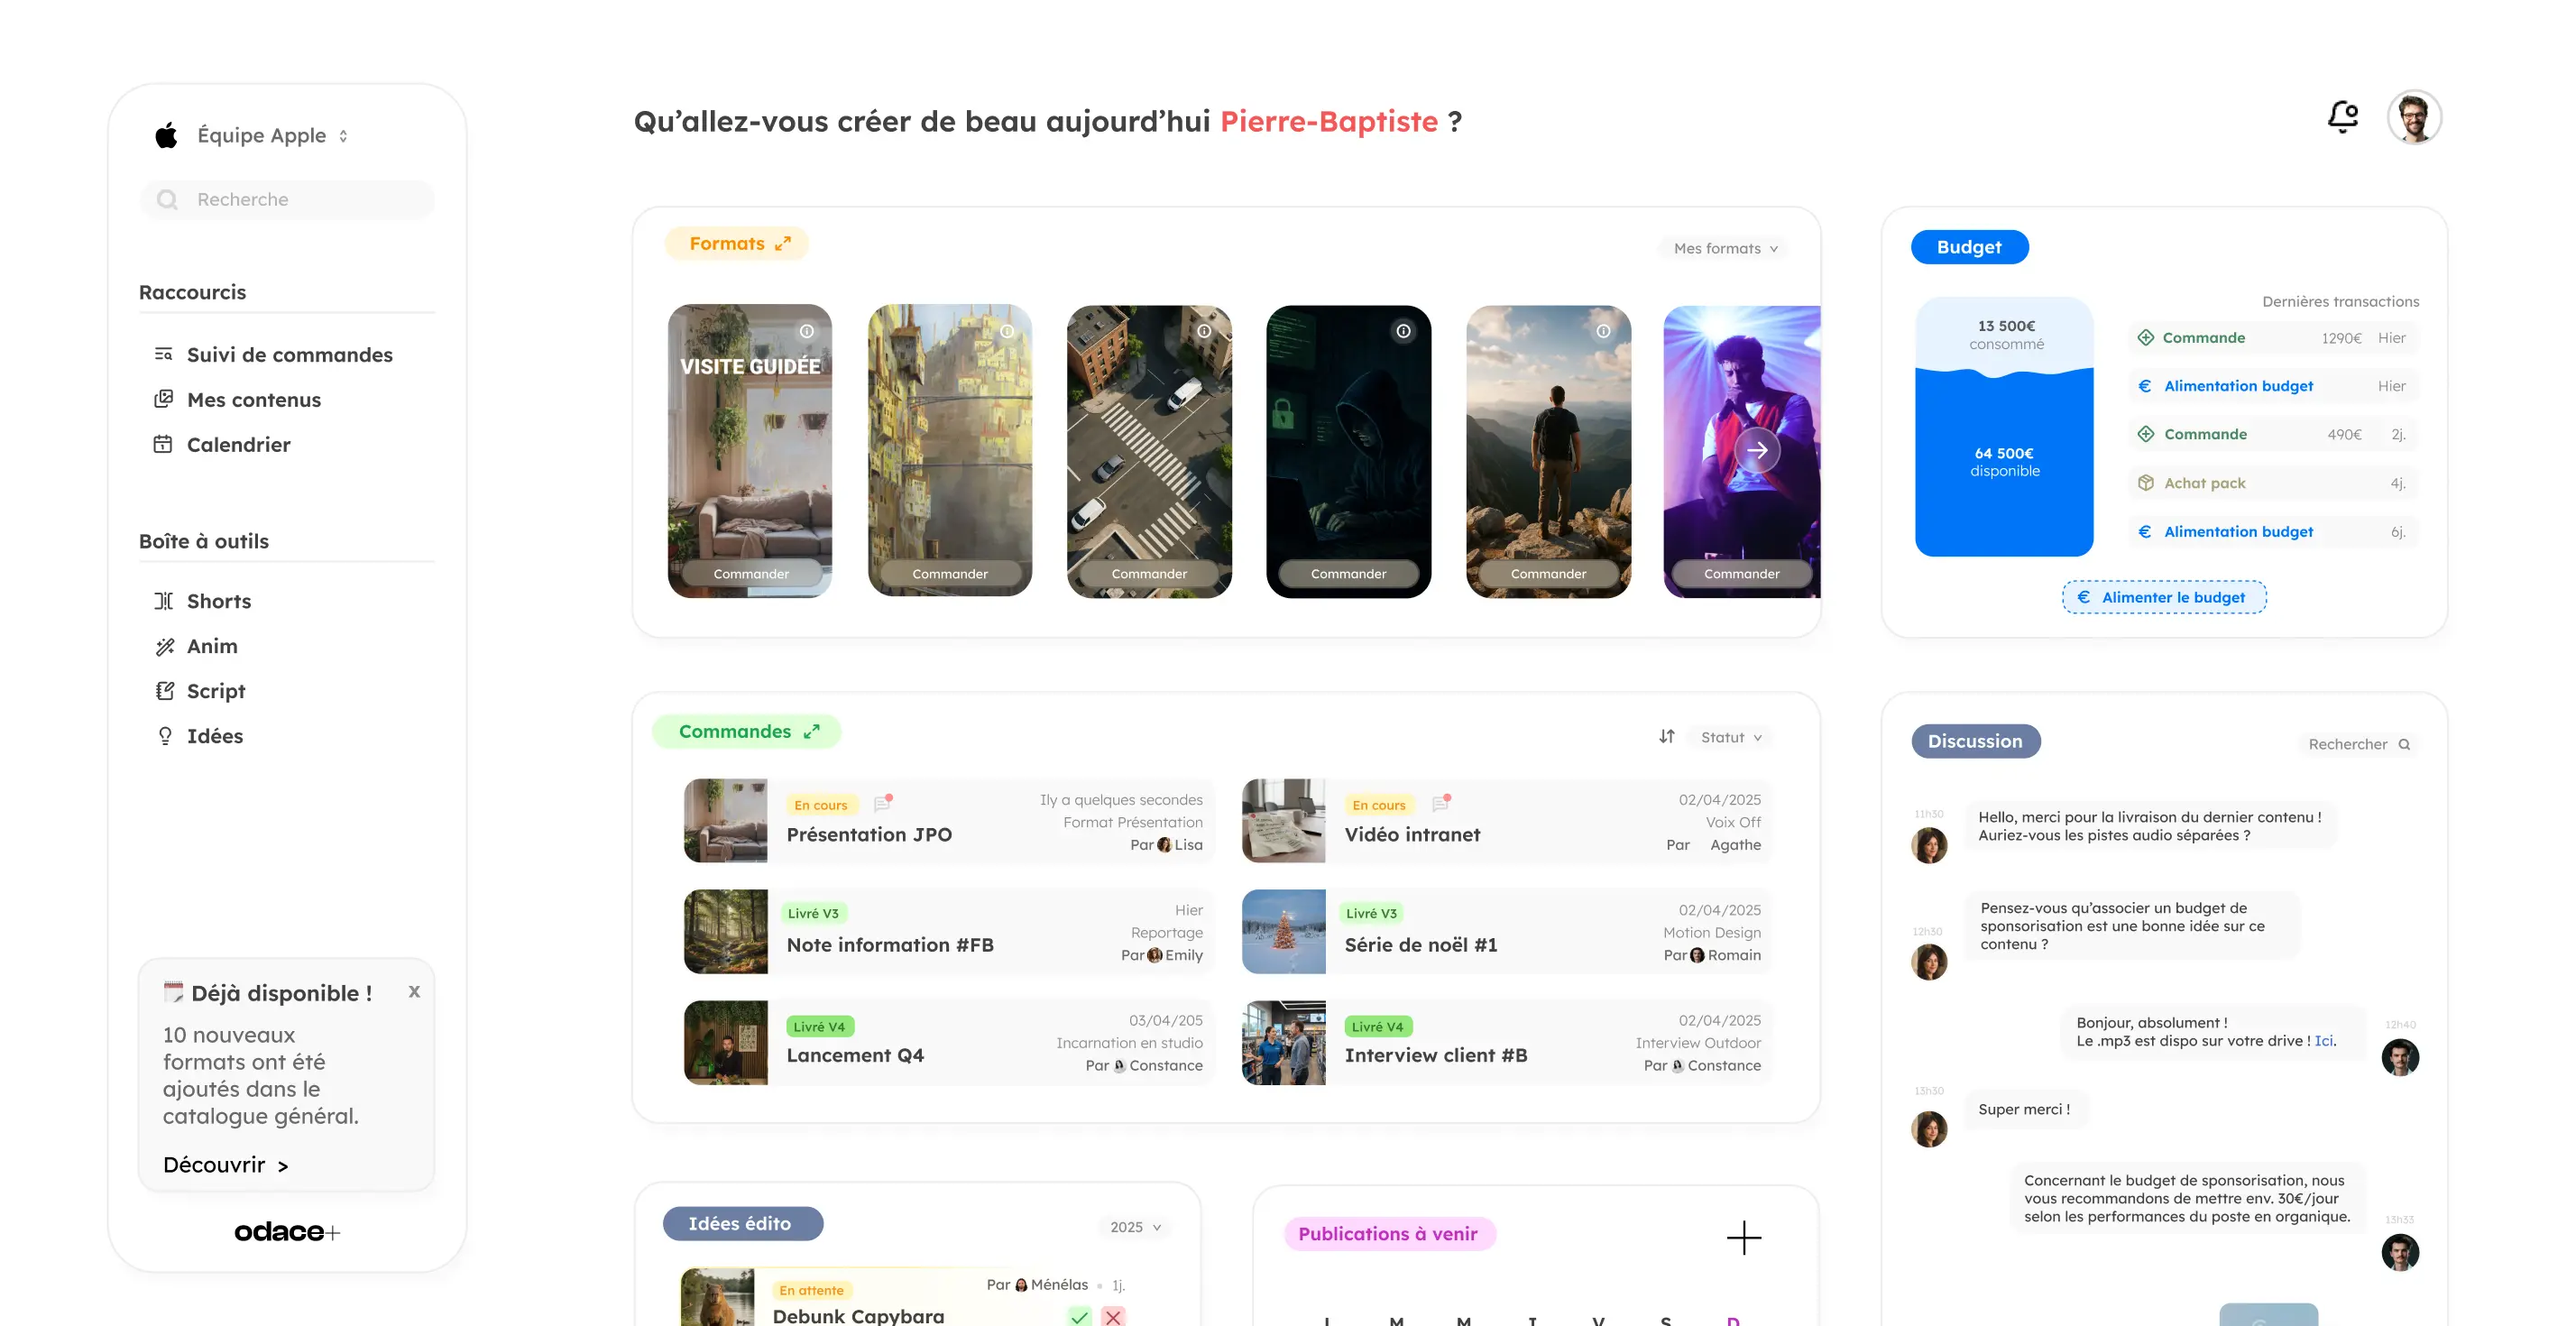Image resolution: width=2576 pixels, height=1326 pixels.
Task: Dismiss the Déjà disponible notice
Action: 414,991
